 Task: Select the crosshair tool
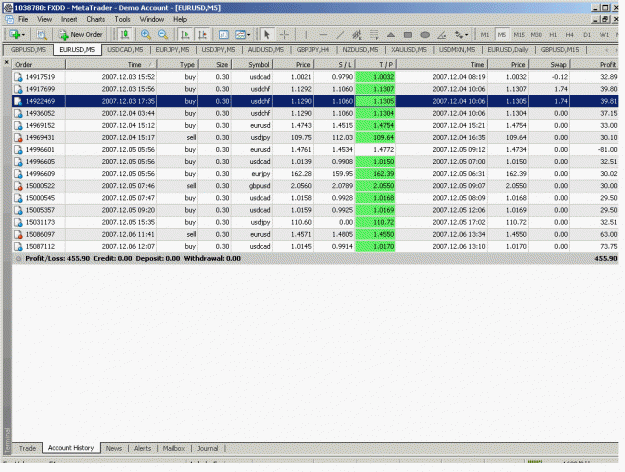pos(284,35)
